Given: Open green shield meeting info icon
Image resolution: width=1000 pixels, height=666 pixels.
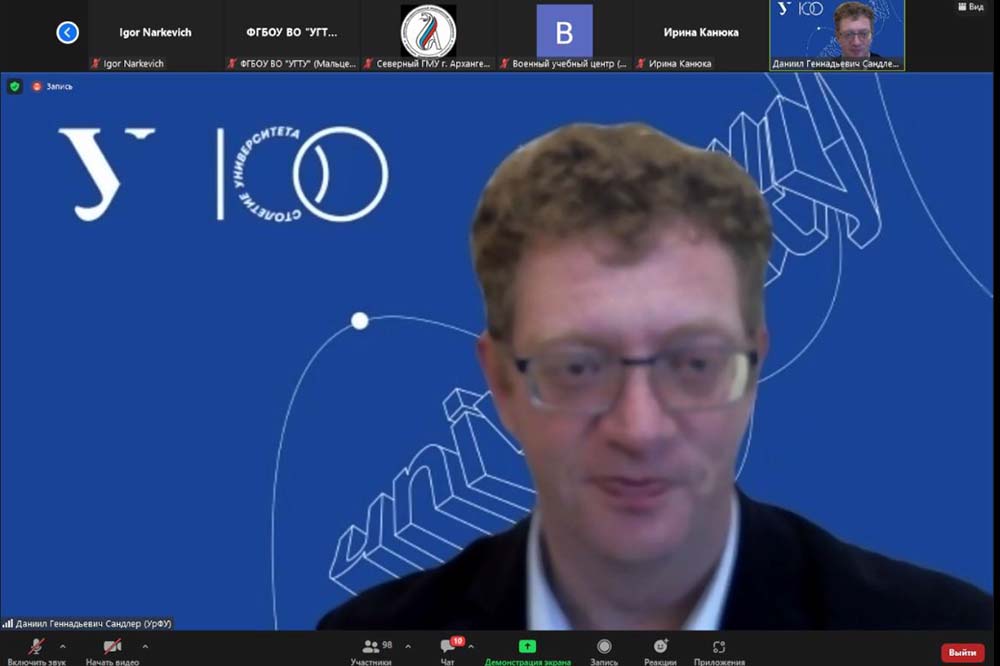Looking at the screenshot, I should tap(15, 86).
